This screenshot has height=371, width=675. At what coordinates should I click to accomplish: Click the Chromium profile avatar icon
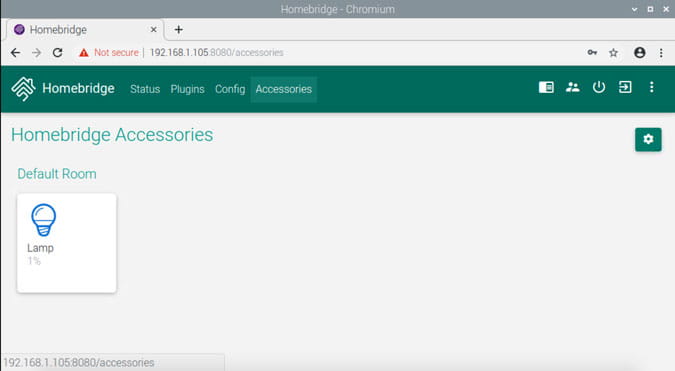(639, 53)
